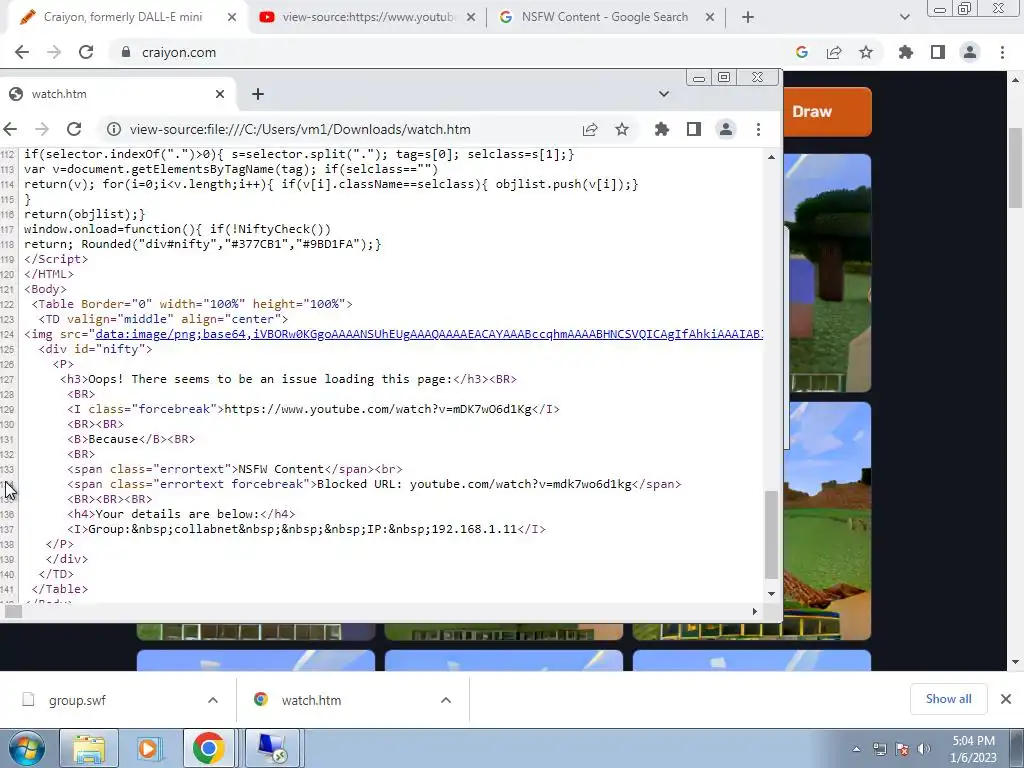The height and width of the screenshot is (768, 1024).
Task: Click the Craiyon page vertical scrollbar thumb
Action: tap(1015, 168)
